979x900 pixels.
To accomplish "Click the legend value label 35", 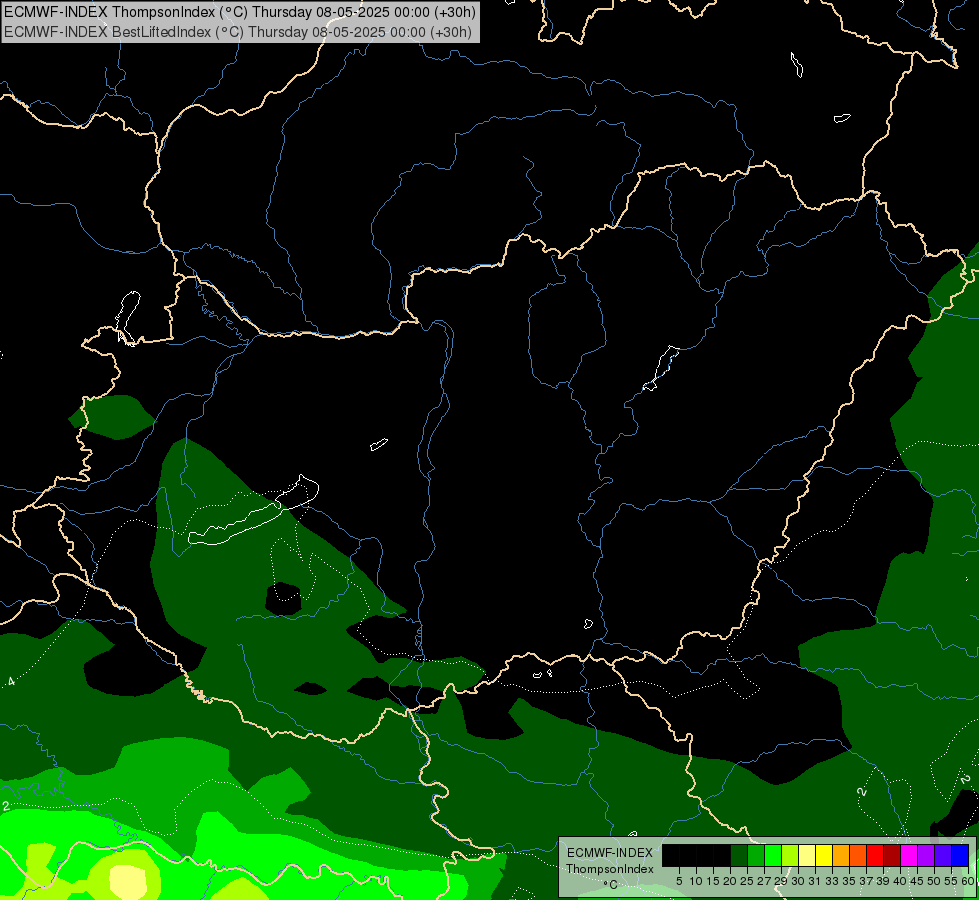I will pyautogui.click(x=849, y=881).
